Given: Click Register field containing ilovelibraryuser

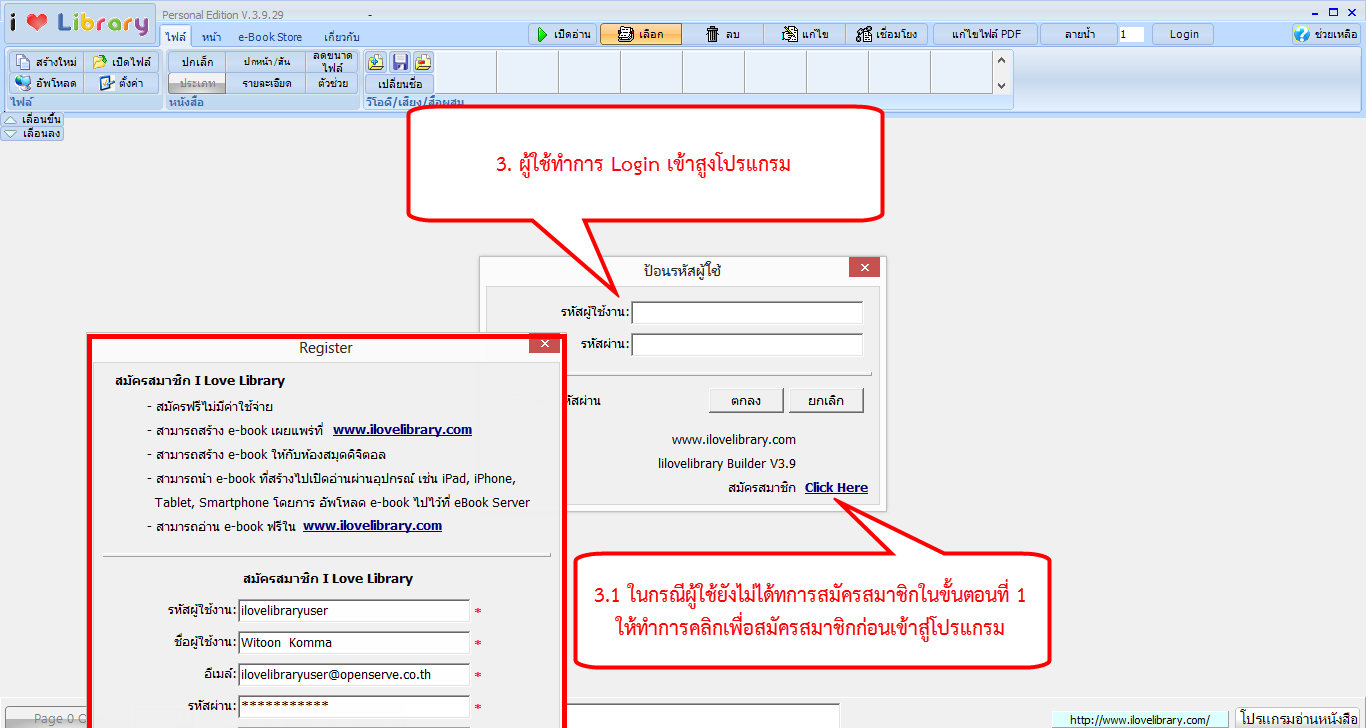Looking at the screenshot, I should (x=354, y=611).
